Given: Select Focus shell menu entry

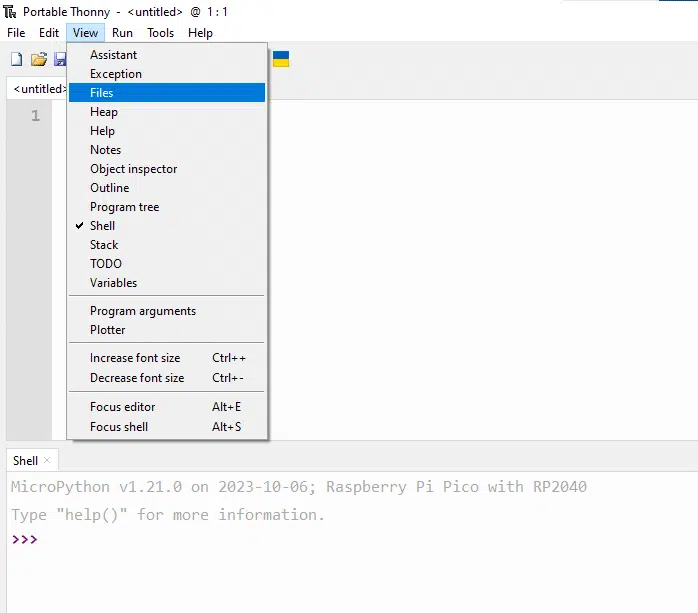Looking at the screenshot, I should (167, 427).
